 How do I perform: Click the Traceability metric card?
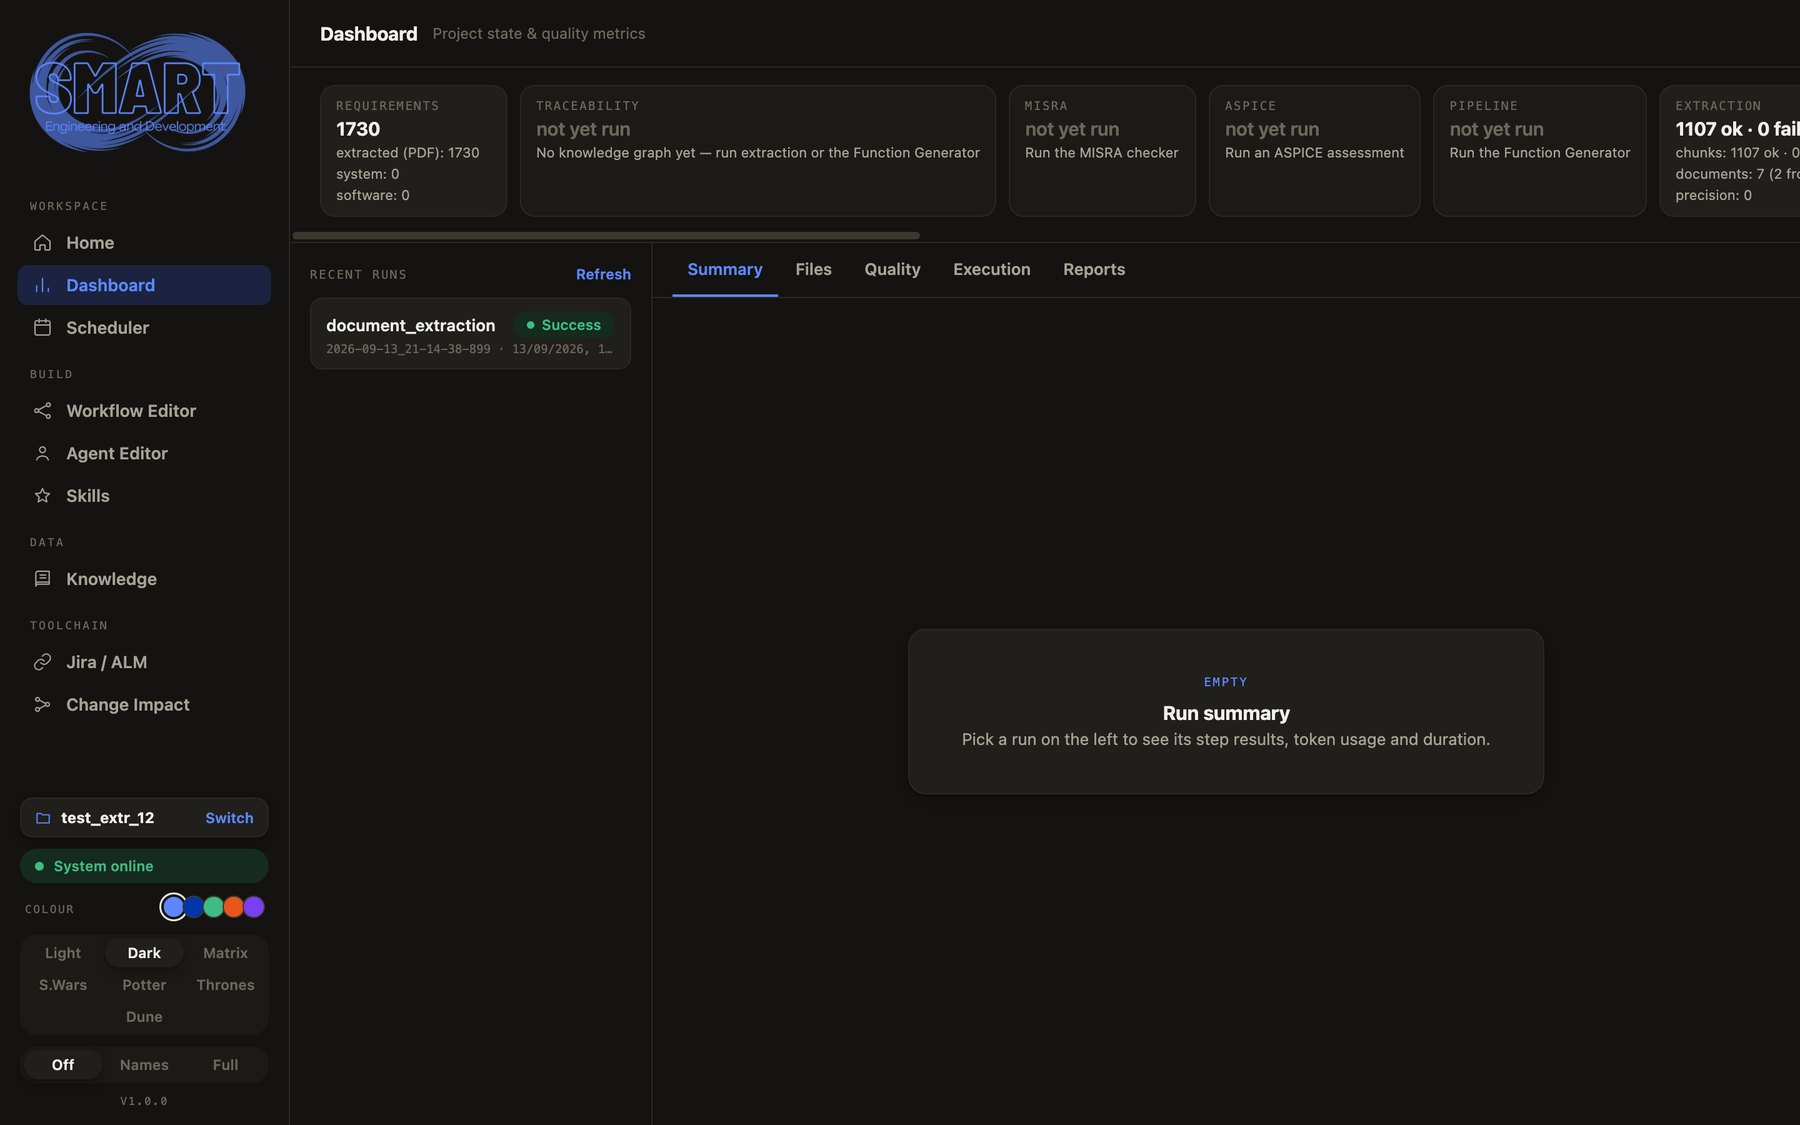758,151
